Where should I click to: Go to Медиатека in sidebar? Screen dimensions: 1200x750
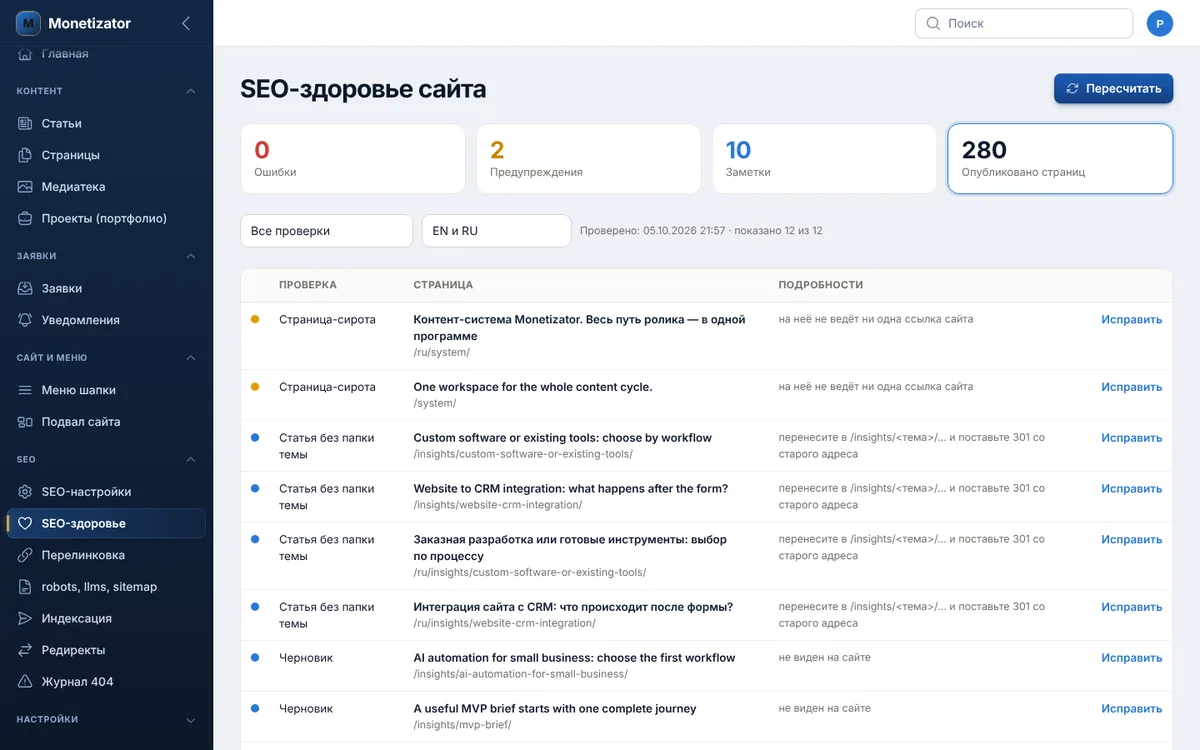(106, 187)
